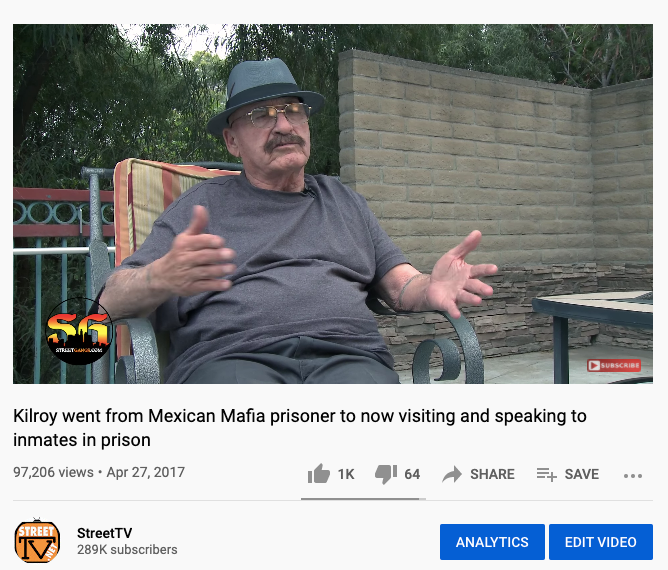Click the SAVE label
The image size is (668, 570).
[582, 474]
